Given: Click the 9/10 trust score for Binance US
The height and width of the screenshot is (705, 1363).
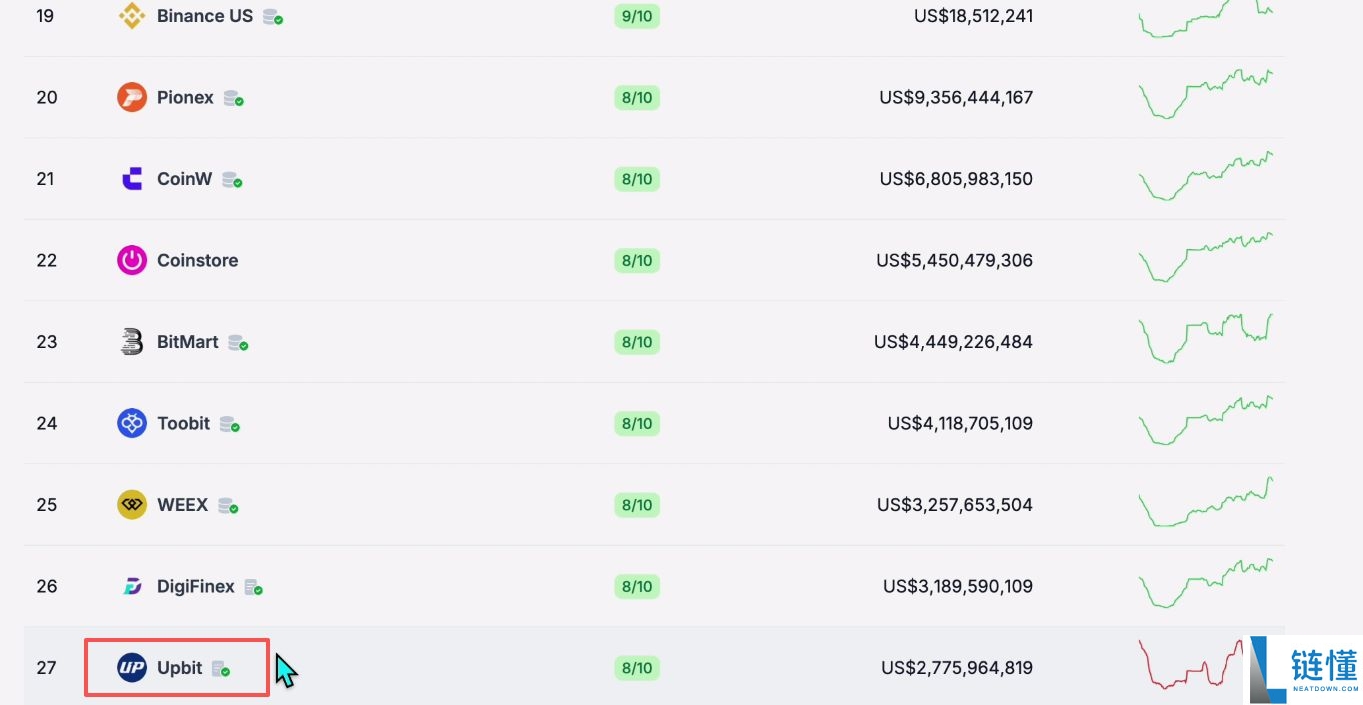Looking at the screenshot, I should coord(637,17).
